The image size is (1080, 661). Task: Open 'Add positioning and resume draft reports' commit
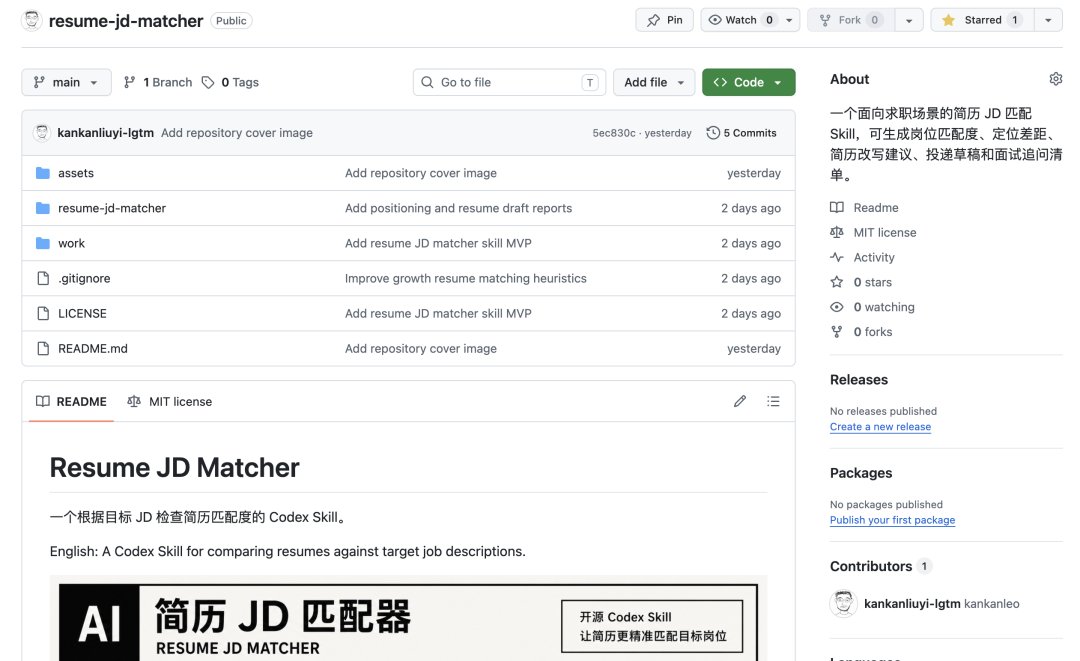point(458,208)
